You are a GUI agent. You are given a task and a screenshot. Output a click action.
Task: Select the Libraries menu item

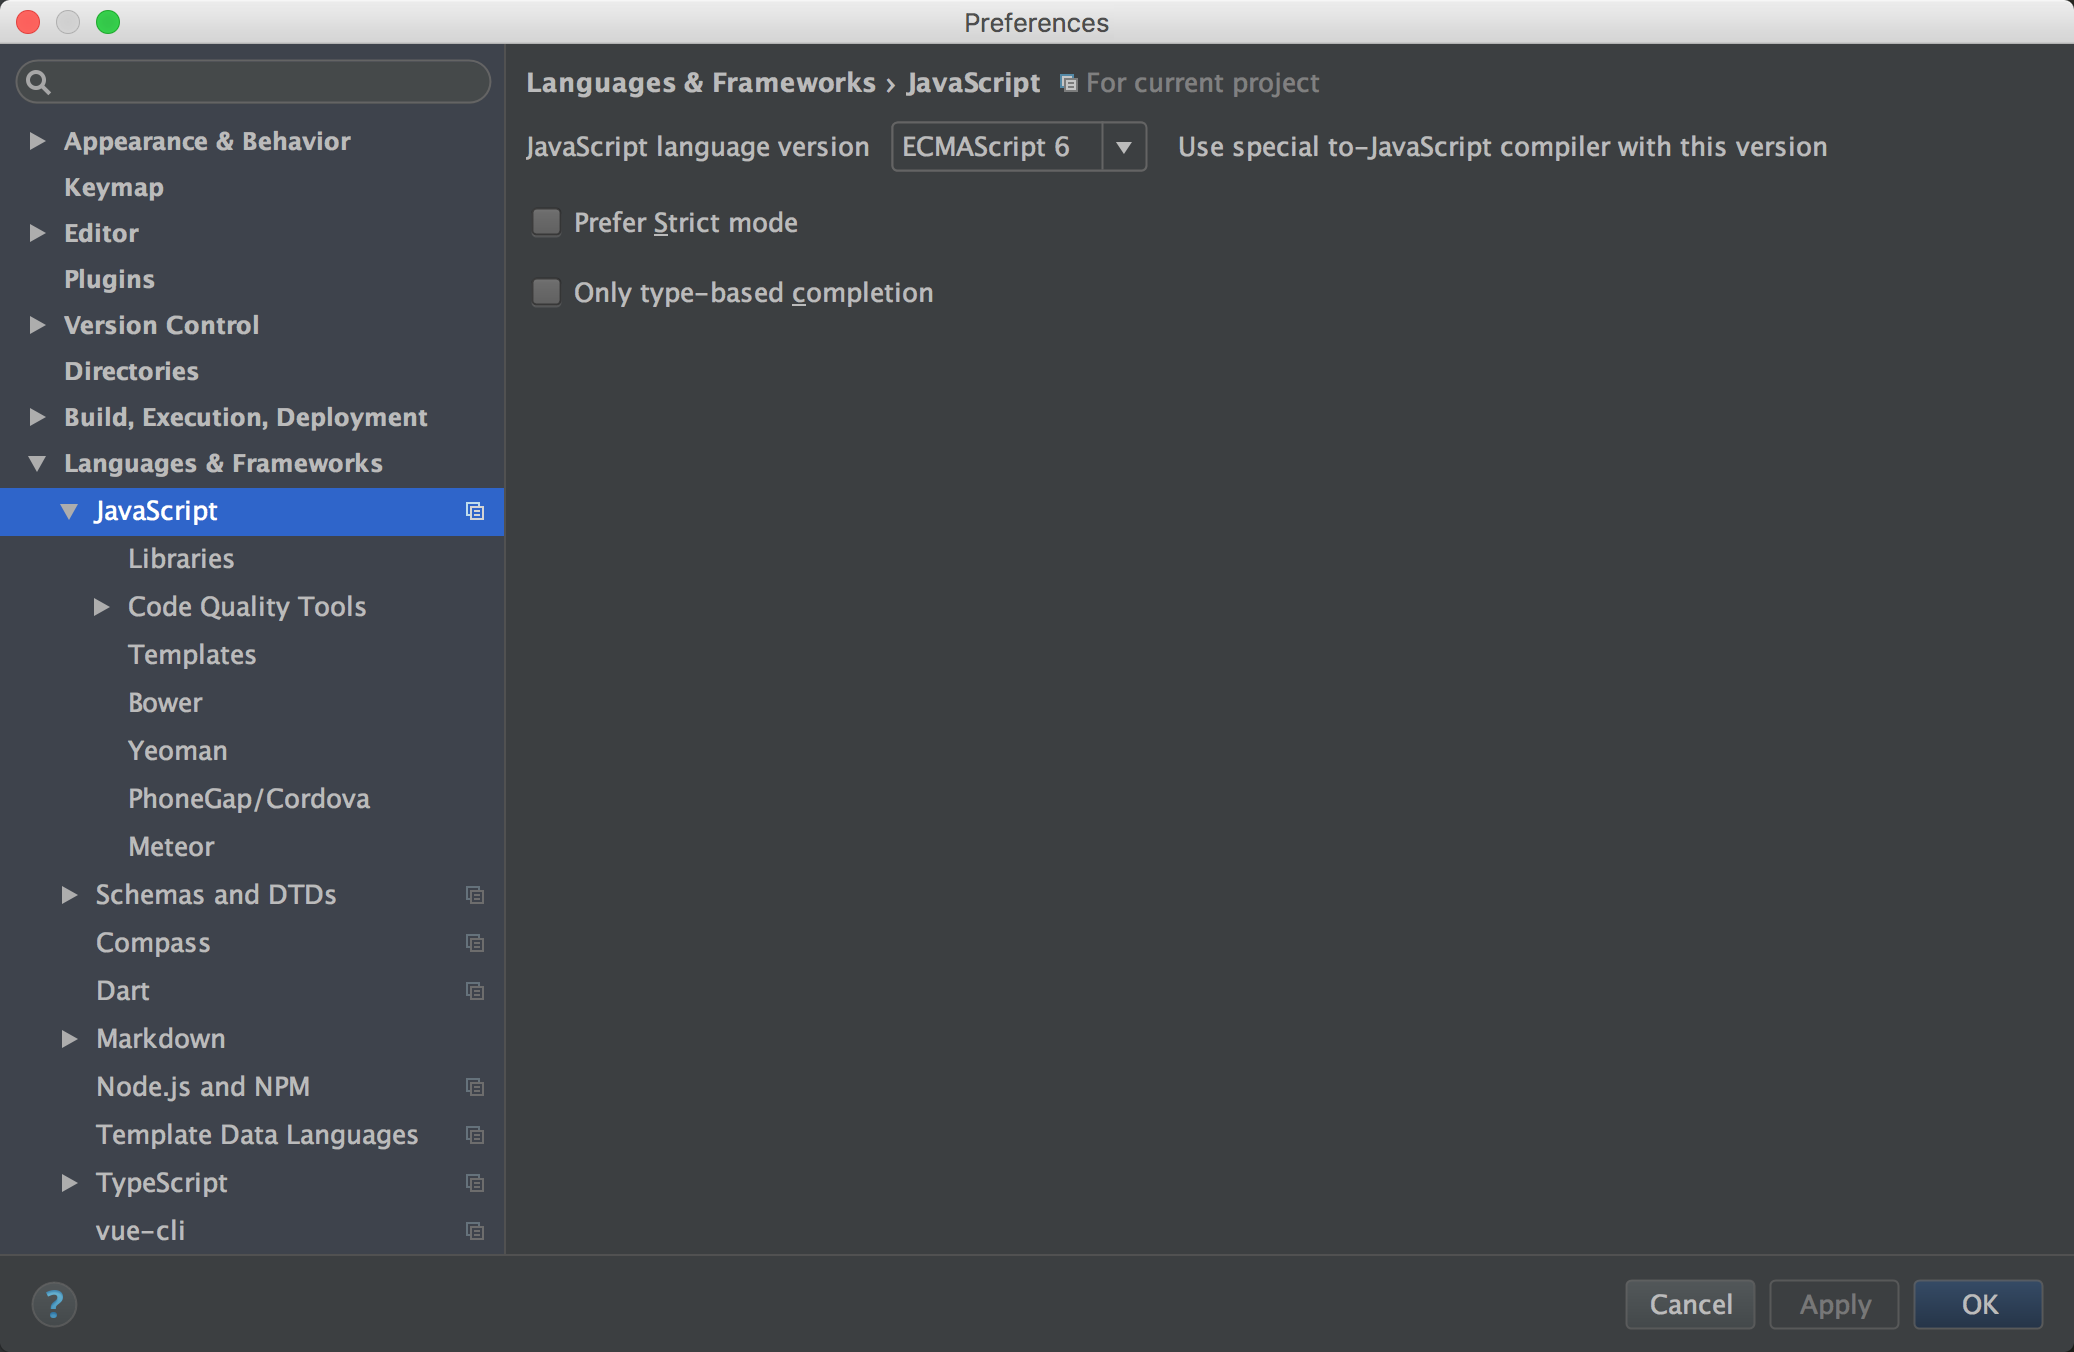point(180,558)
